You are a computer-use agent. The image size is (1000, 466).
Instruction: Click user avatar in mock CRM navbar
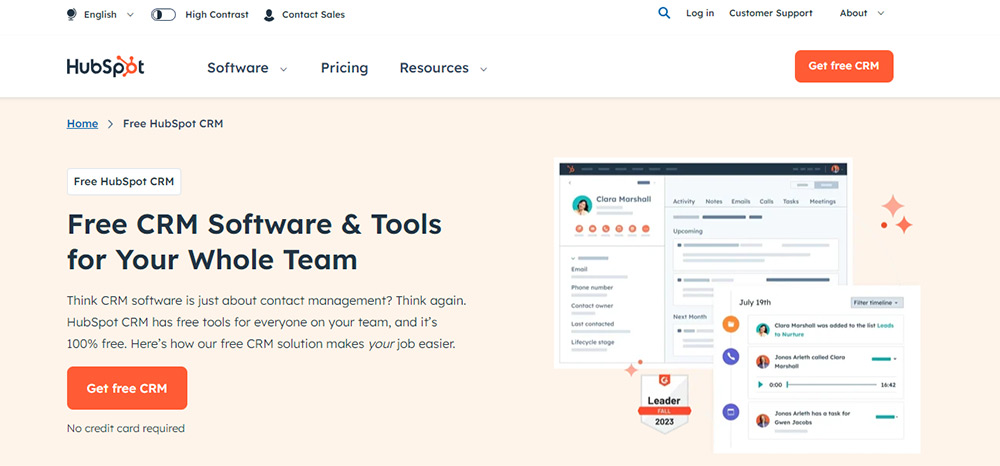pos(835,169)
